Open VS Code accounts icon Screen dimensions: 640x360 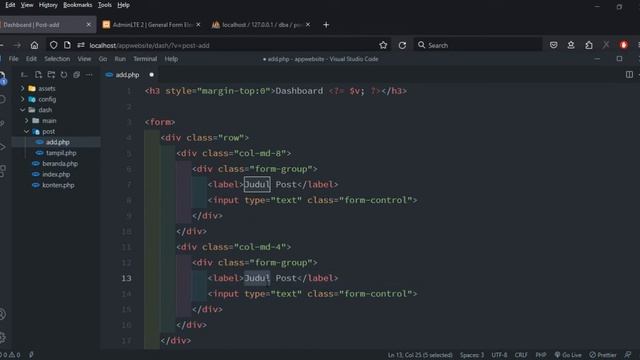click(2, 314)
